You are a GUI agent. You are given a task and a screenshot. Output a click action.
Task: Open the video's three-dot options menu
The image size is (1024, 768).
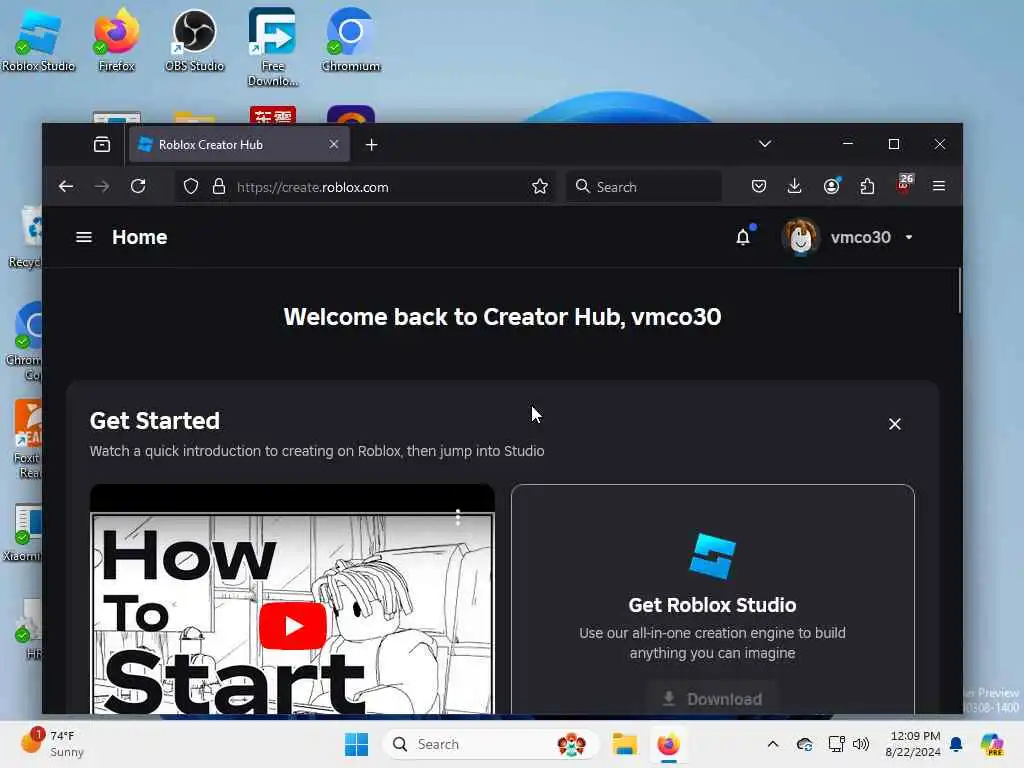(x=458, y=517)
